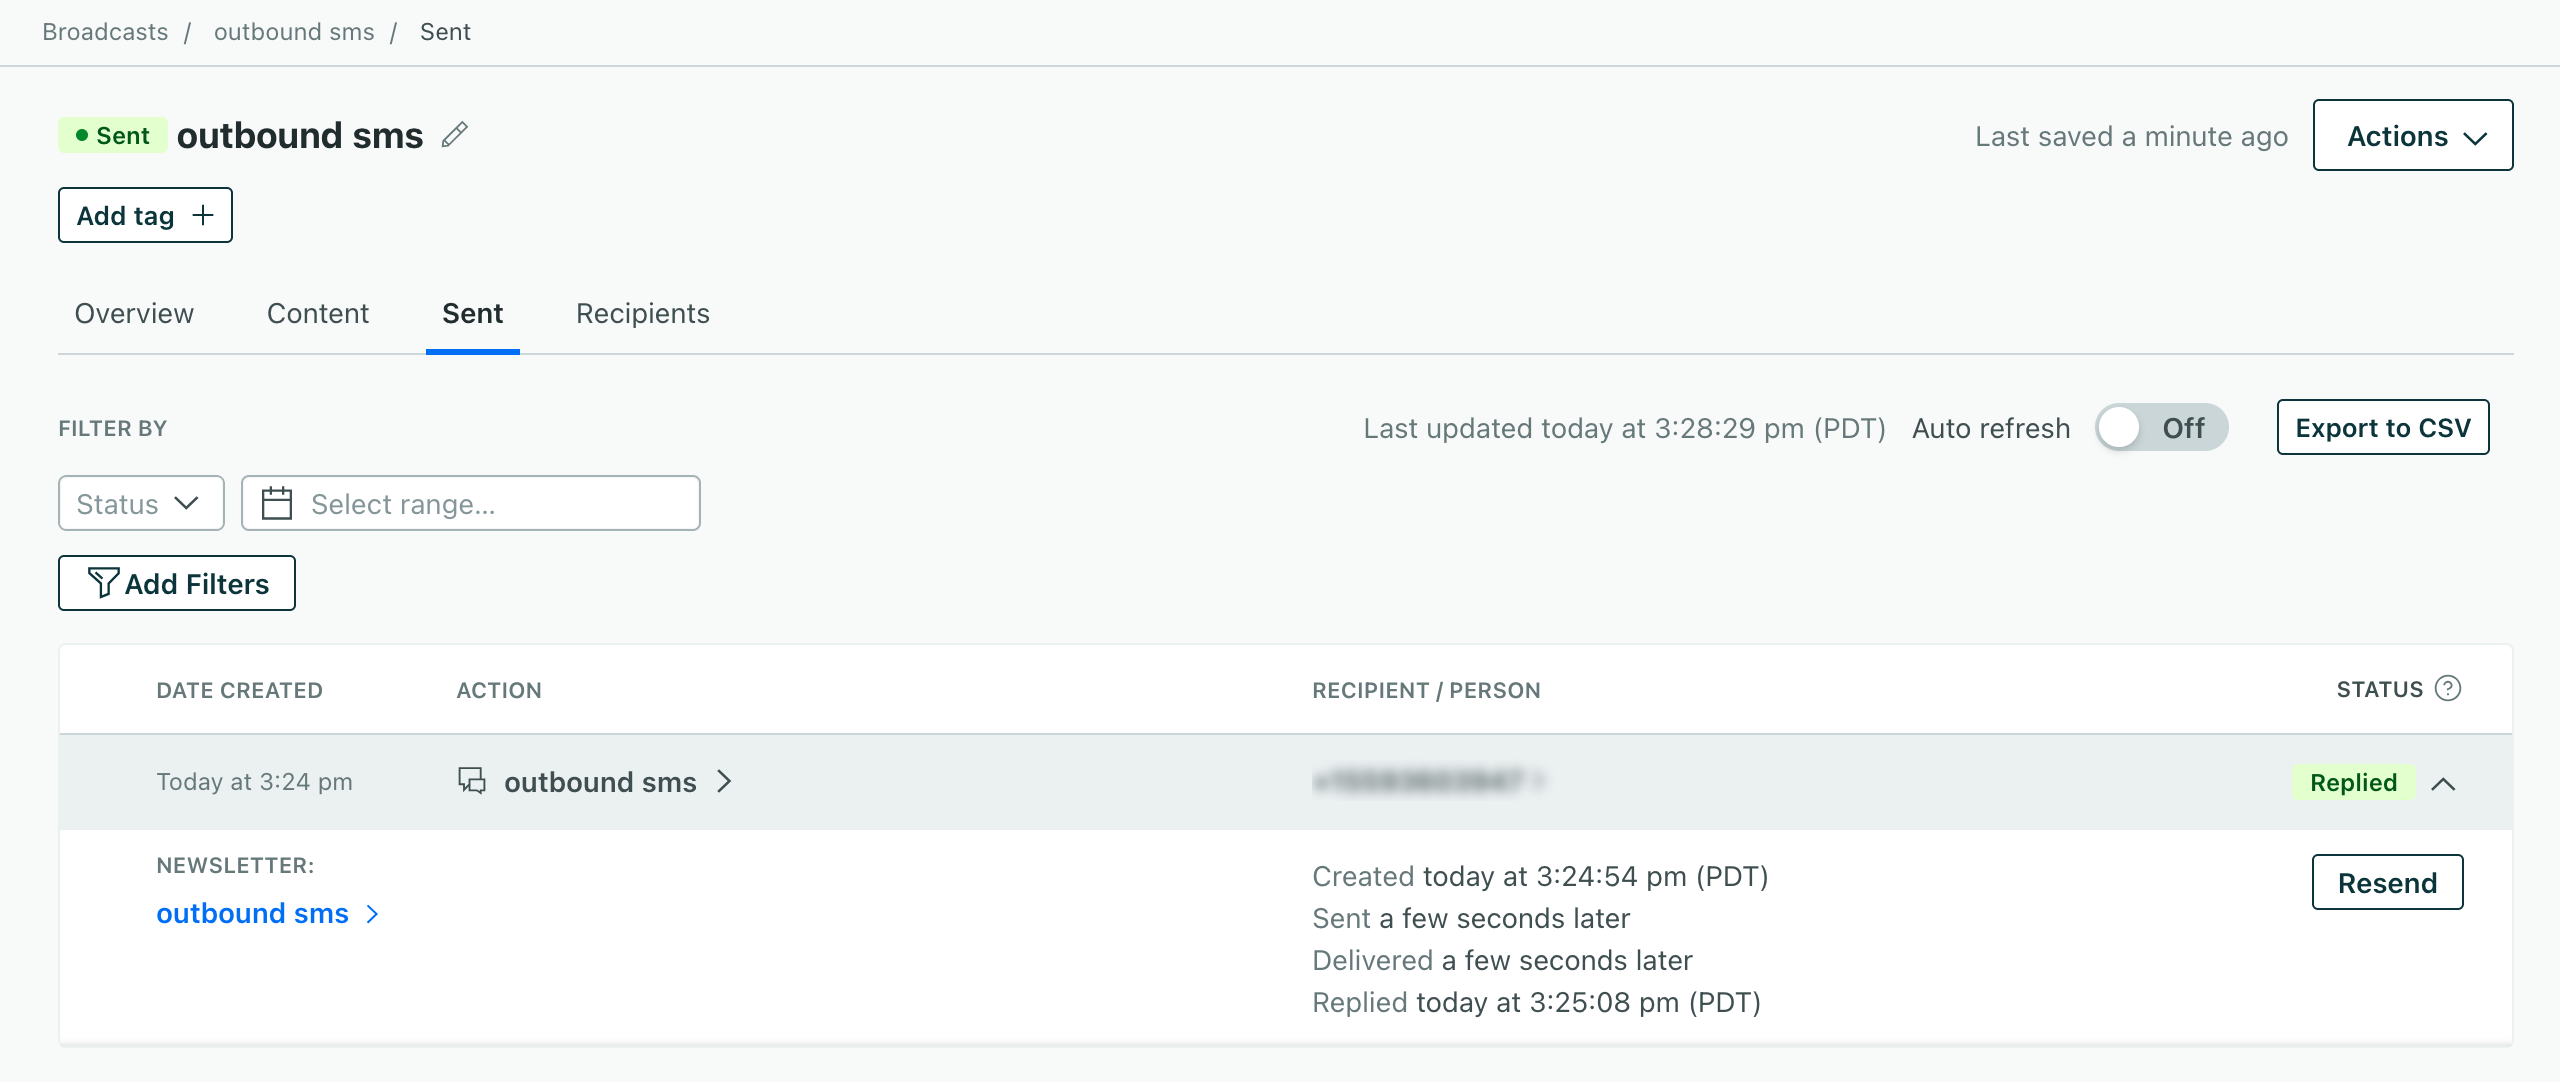
Task: Open the Status filter dropdown
Action: (140, 503)
